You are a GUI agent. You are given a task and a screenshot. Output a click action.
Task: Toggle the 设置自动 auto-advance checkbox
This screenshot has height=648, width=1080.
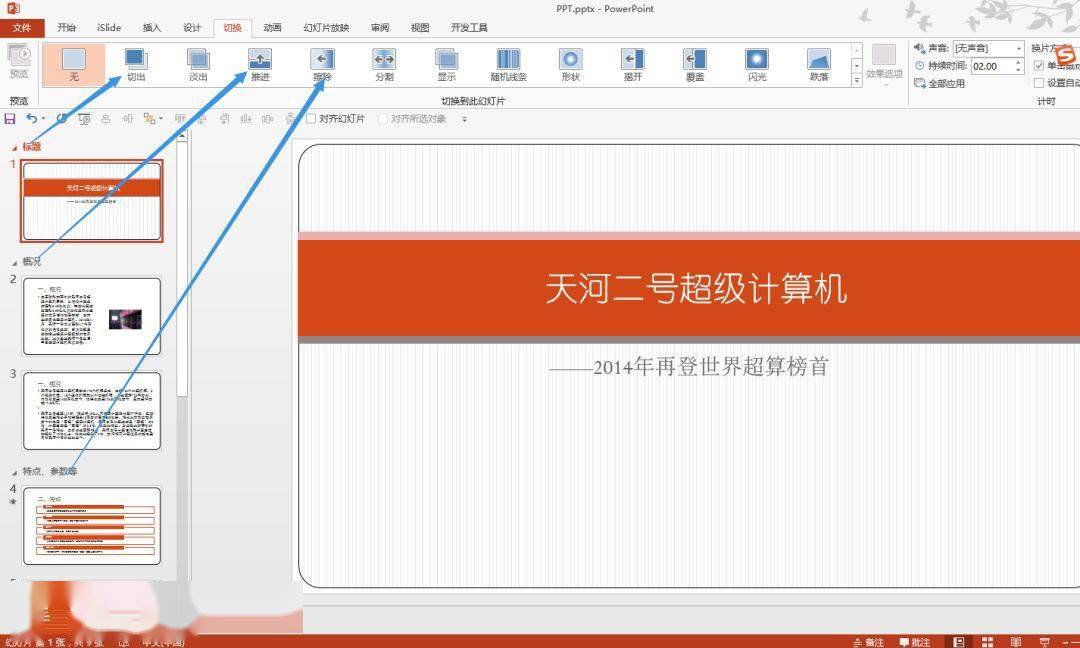[x=1039, y=83]
